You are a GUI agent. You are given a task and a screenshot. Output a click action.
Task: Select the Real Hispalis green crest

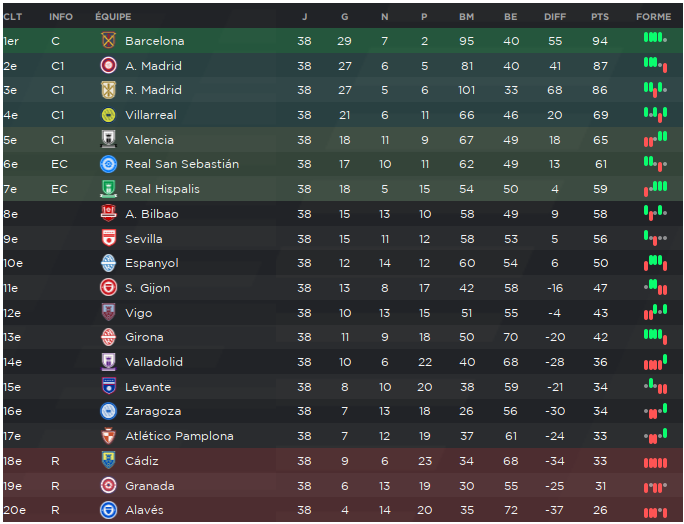click(x=108, y=189)
